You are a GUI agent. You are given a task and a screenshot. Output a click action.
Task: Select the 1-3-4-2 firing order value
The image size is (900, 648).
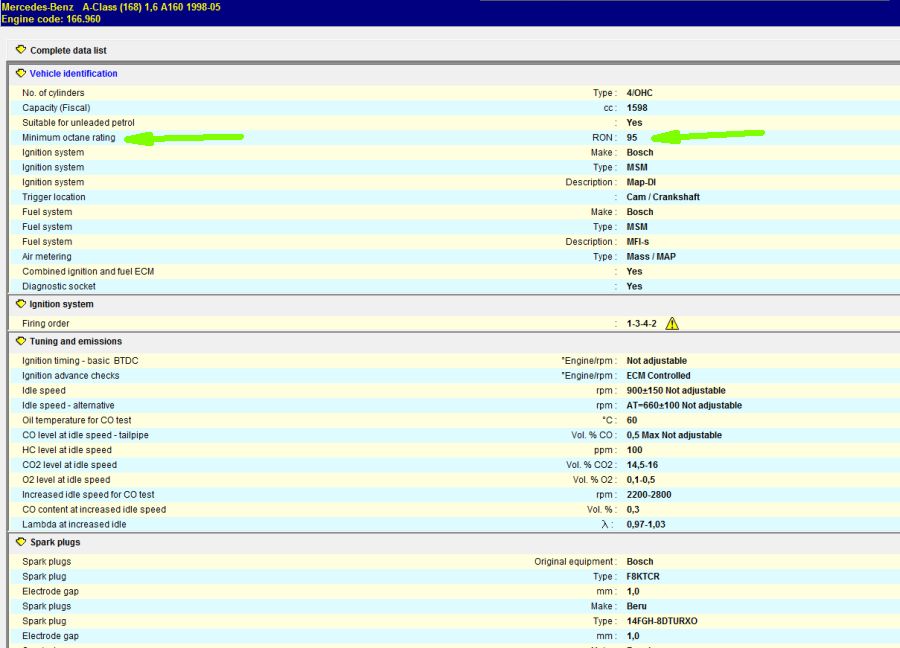(x=642, y=324)
